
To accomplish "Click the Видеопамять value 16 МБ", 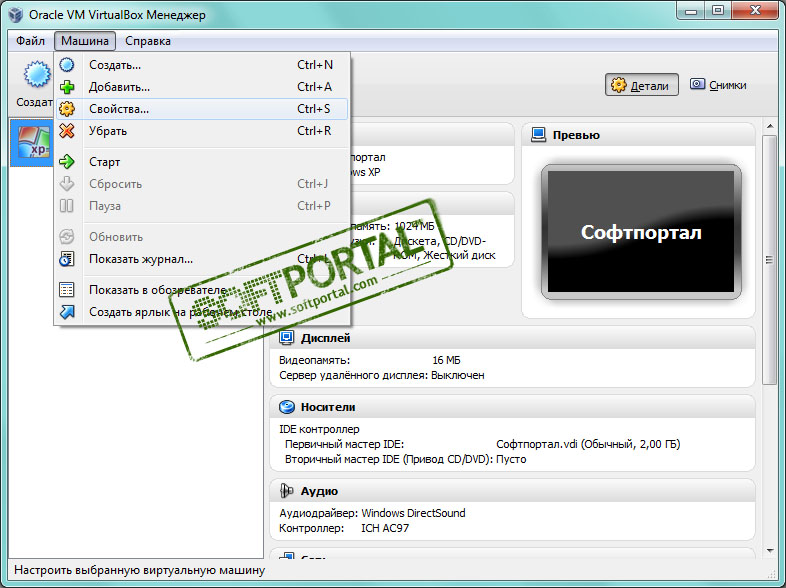I will (x=446, y=360).
